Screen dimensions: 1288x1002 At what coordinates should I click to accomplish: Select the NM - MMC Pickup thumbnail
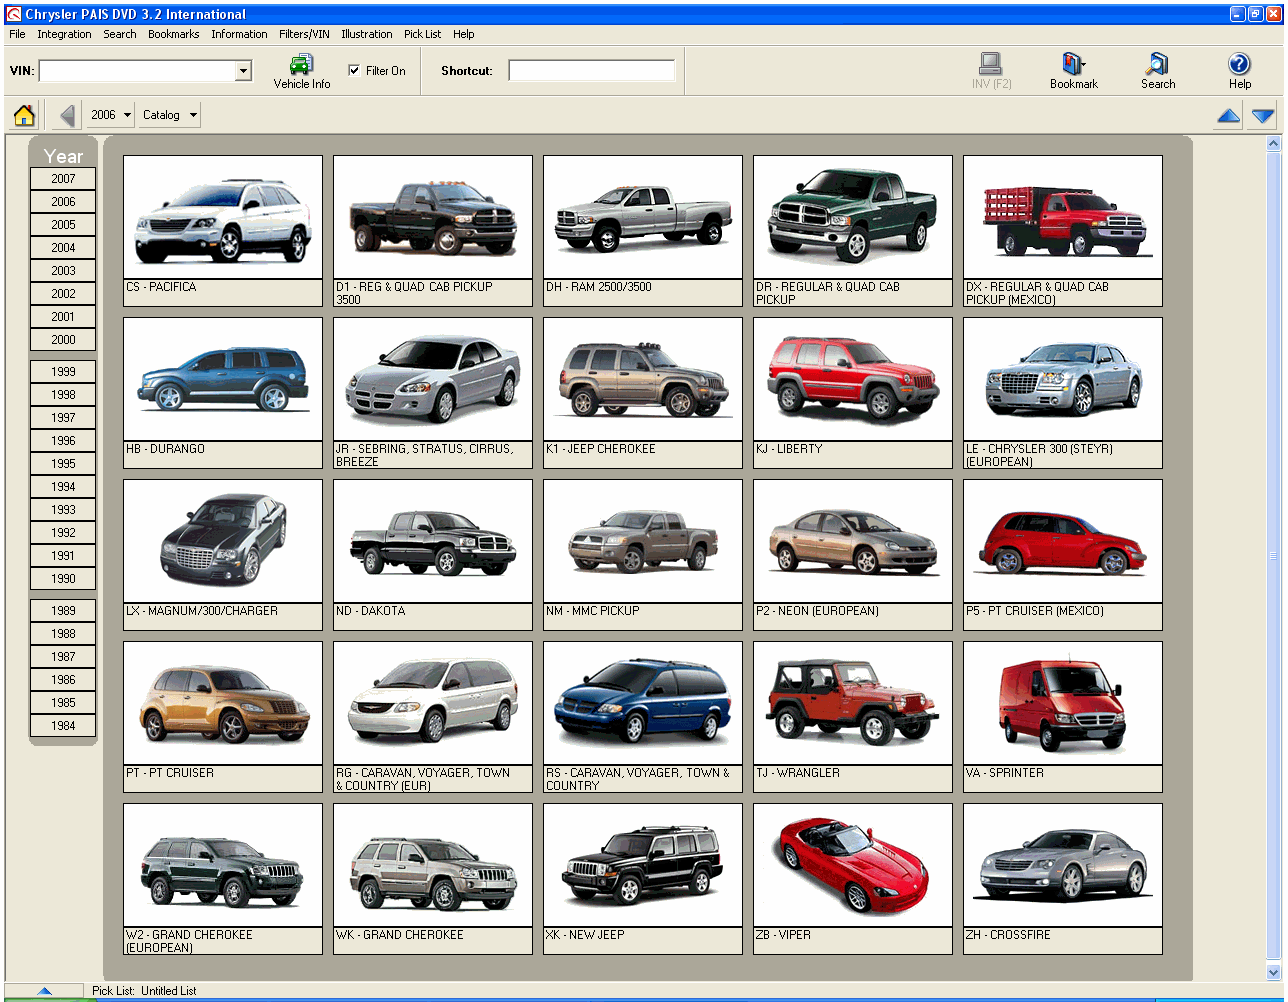tap(643, 541)
